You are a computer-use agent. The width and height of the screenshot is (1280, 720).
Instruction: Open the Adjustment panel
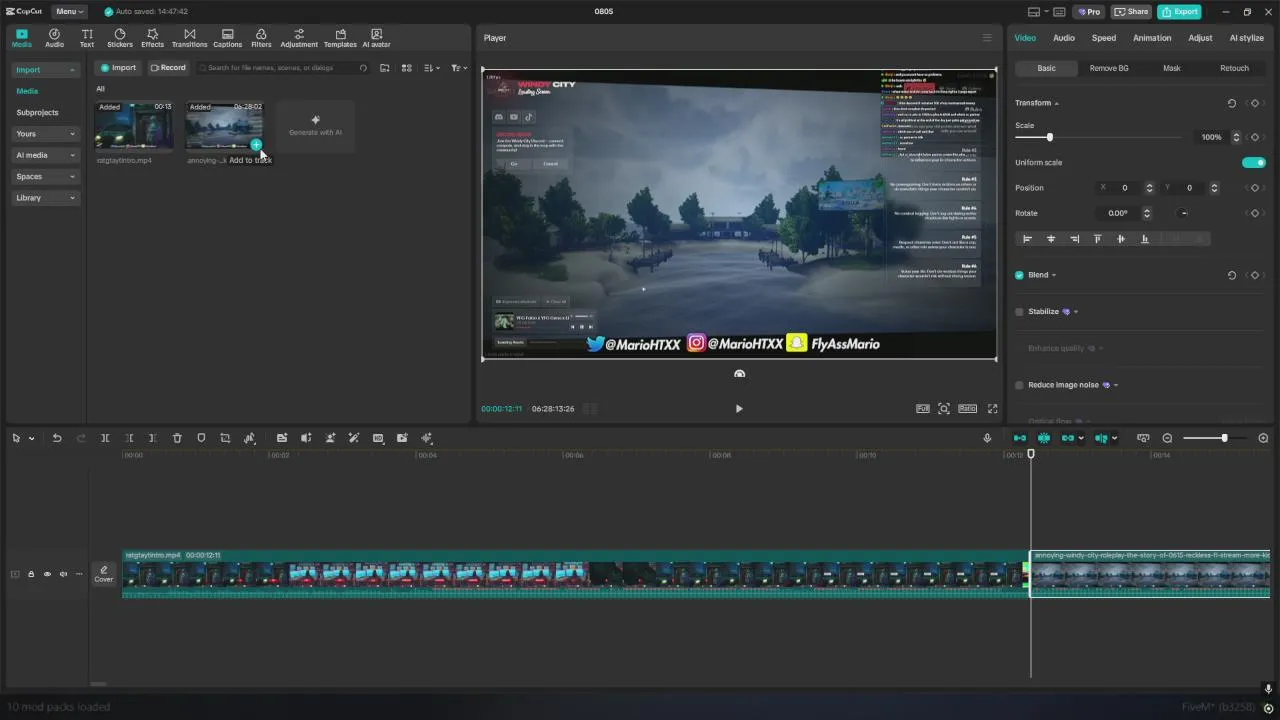click(x=299, y=38)
